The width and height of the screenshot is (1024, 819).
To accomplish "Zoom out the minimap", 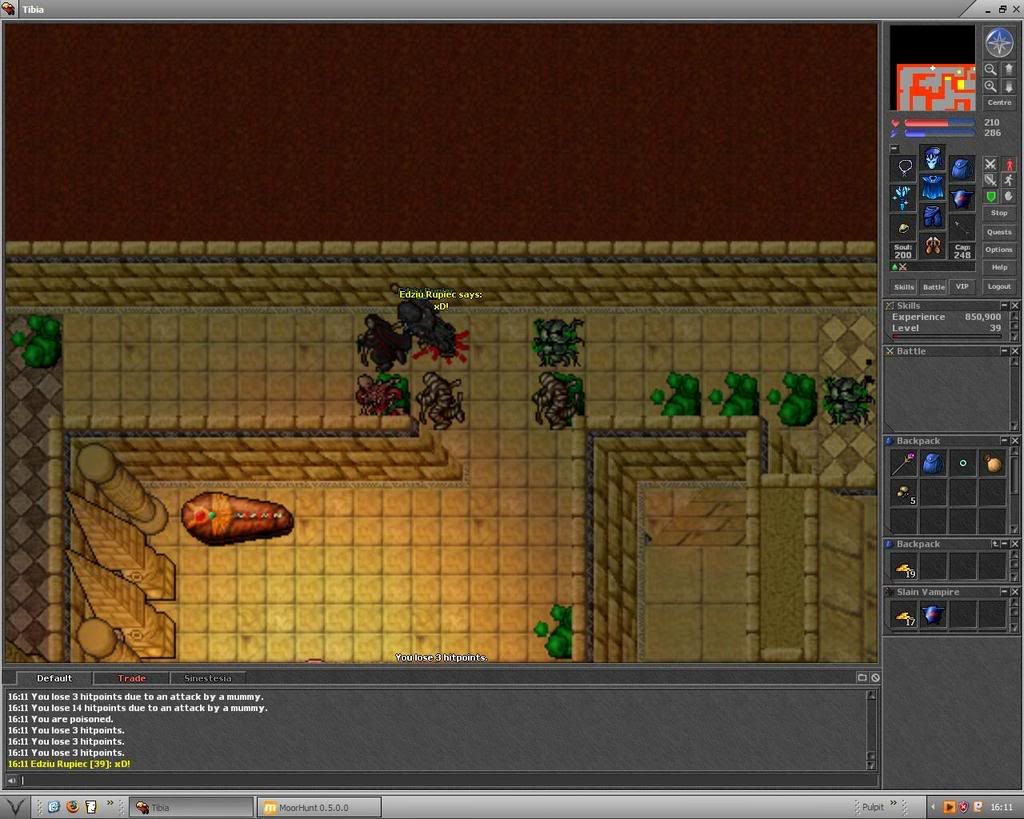I will tap(991, 69).
